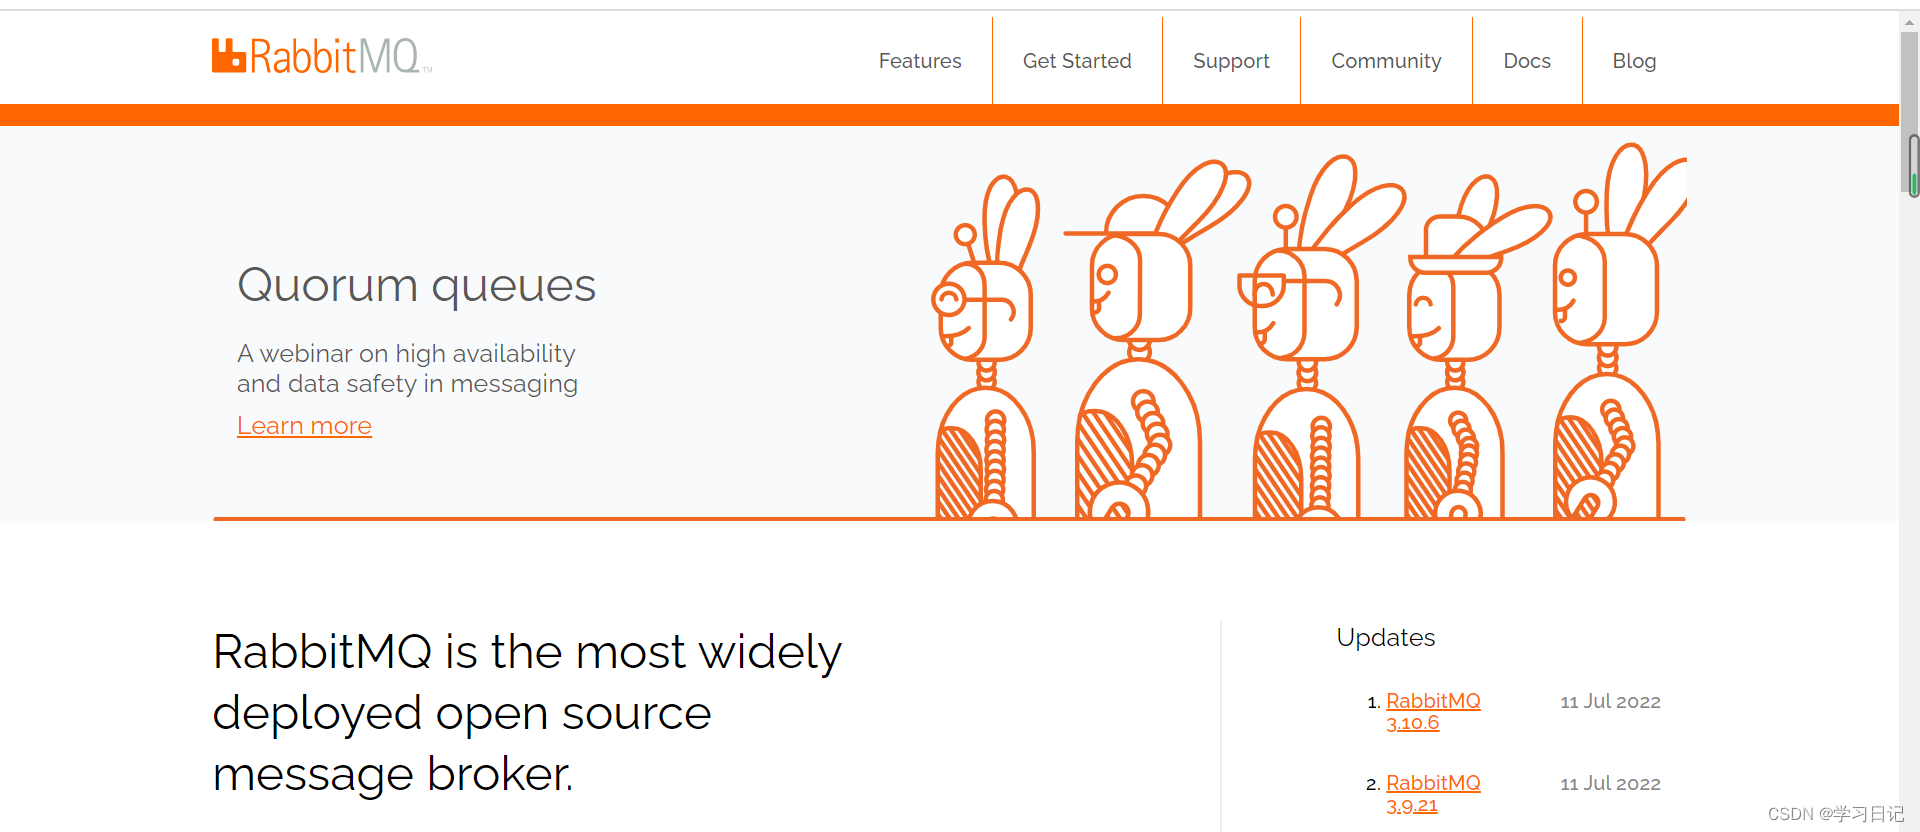The width and height of the screenshot is (1920, 832).
Task: Click the rabbit robot banner illustration
Action: 1308,331
